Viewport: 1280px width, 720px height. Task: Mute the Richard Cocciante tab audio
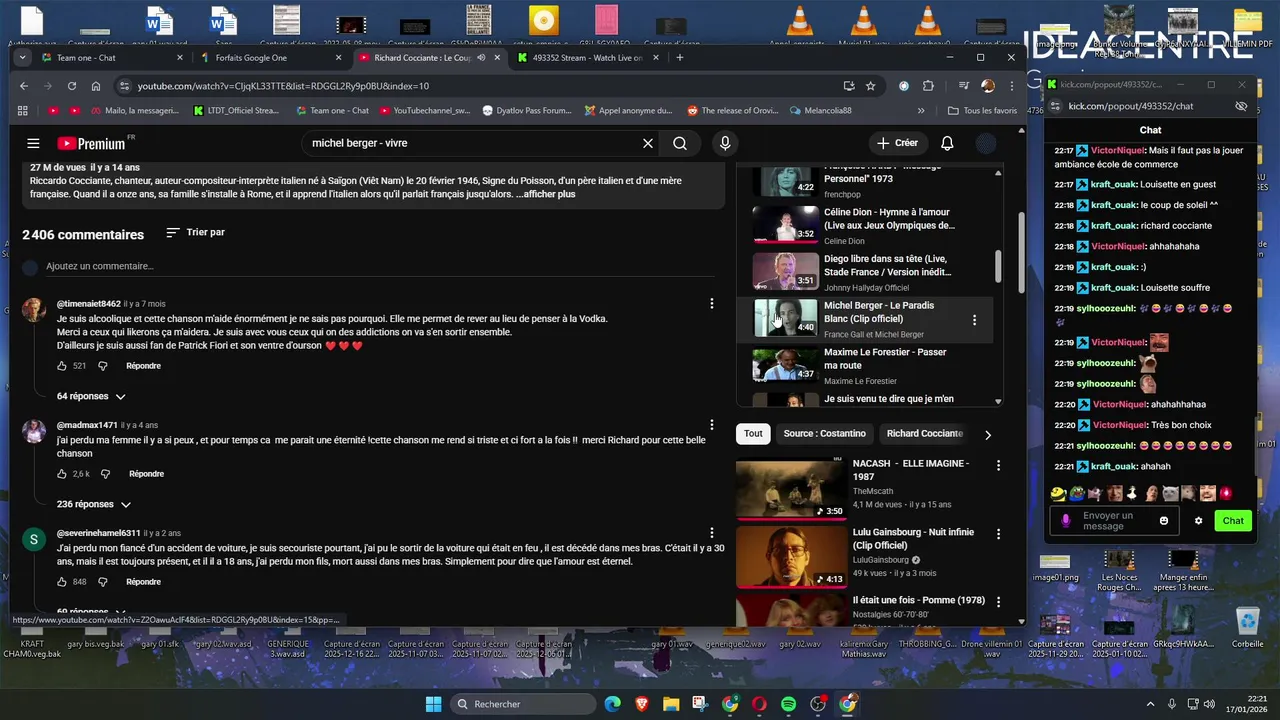tap(481, 58)
